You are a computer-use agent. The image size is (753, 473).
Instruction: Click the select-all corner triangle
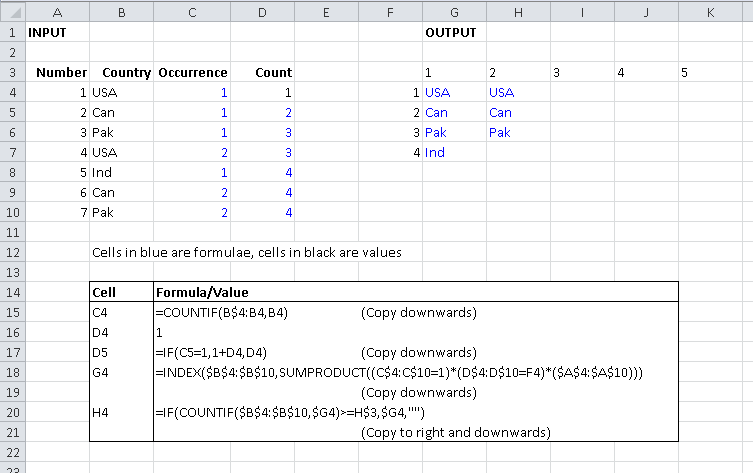point(13,12)
